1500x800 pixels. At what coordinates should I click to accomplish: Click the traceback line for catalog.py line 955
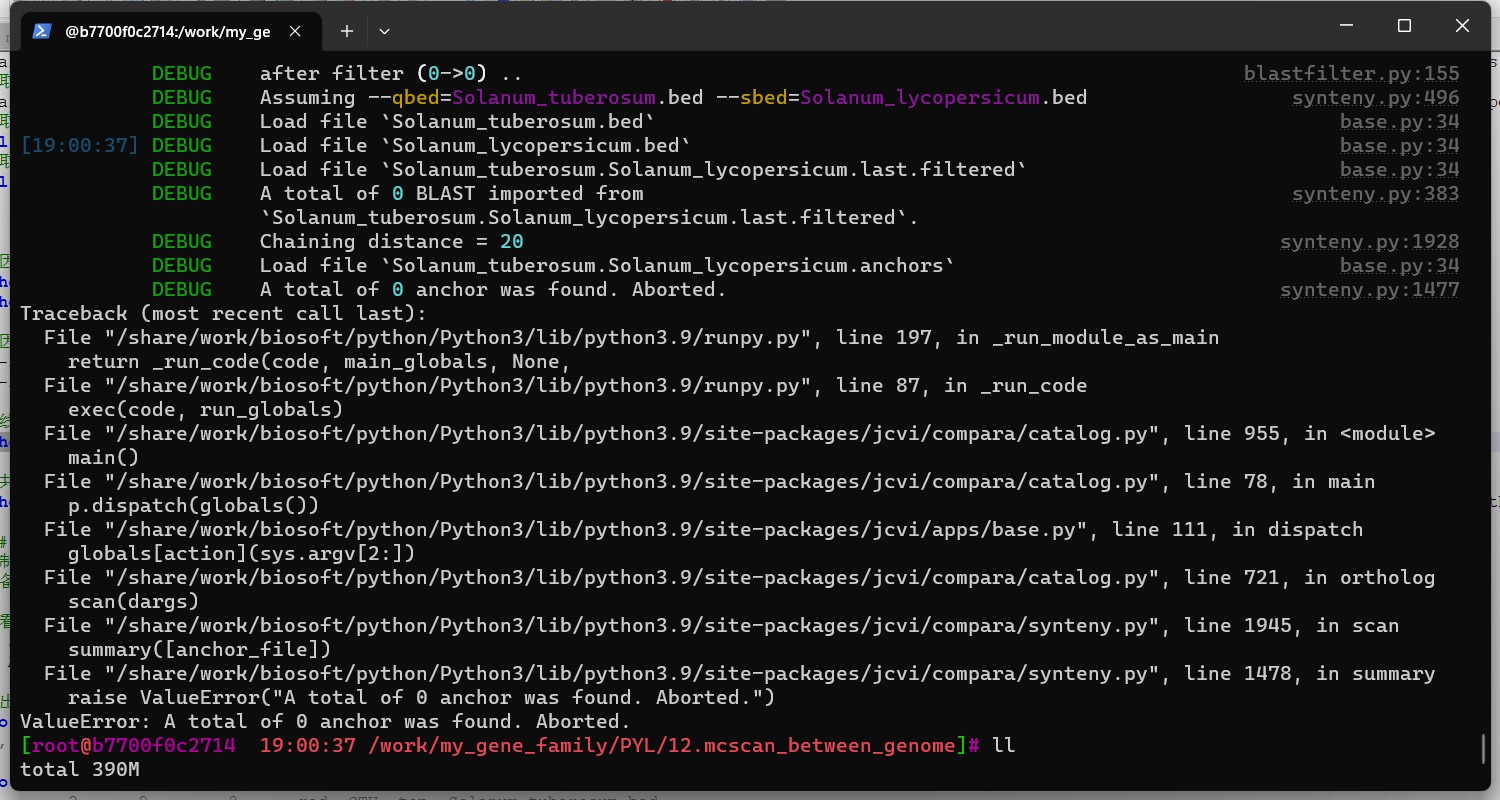coord(739,433)
